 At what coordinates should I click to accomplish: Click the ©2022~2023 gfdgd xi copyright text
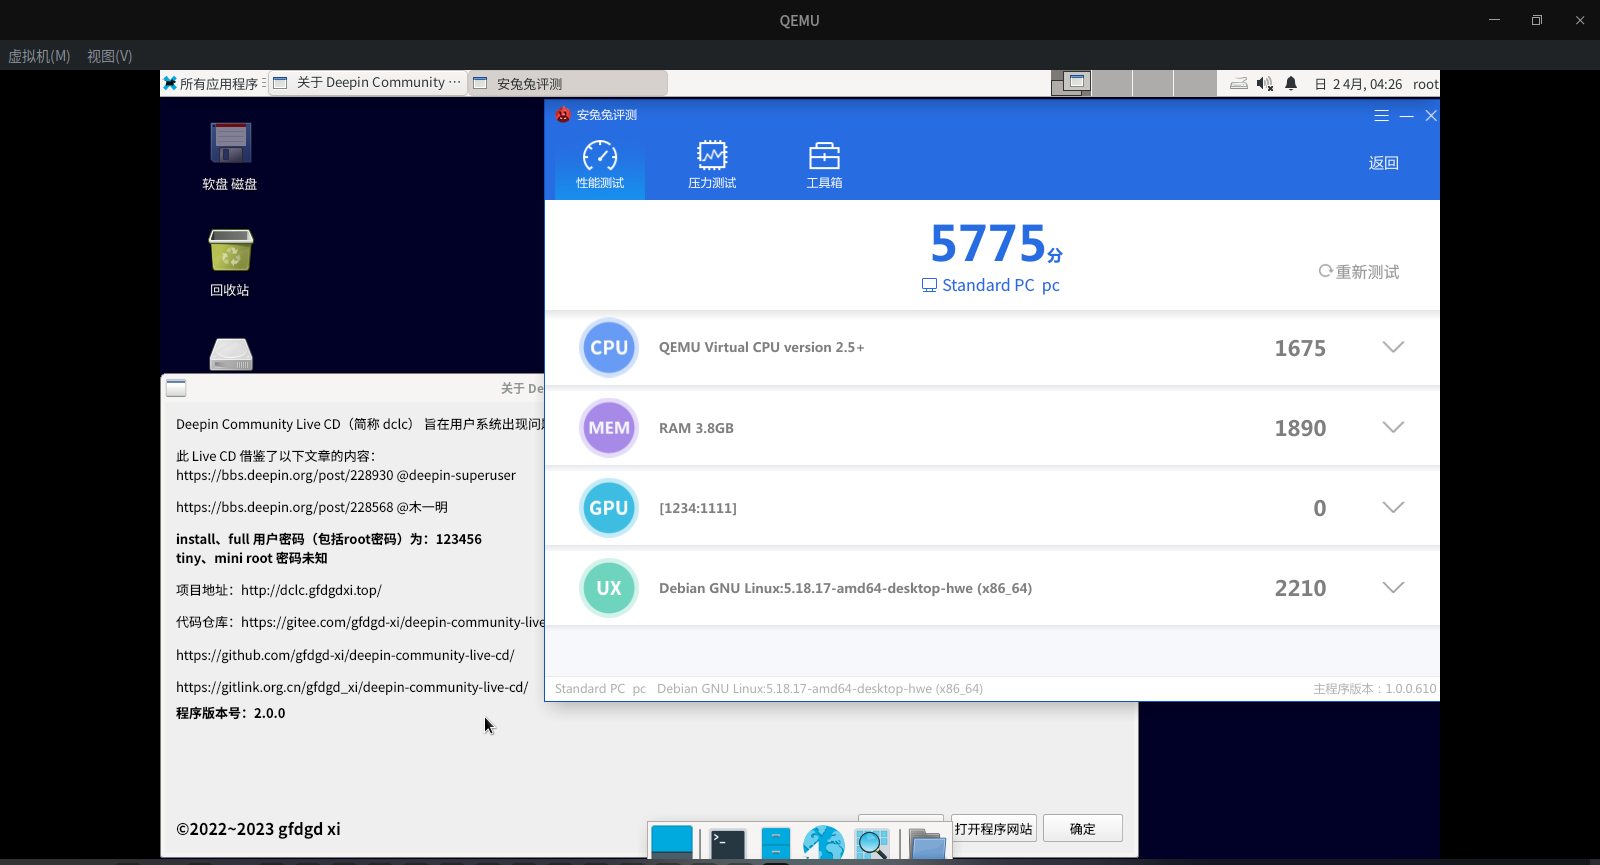click(258, 829)
